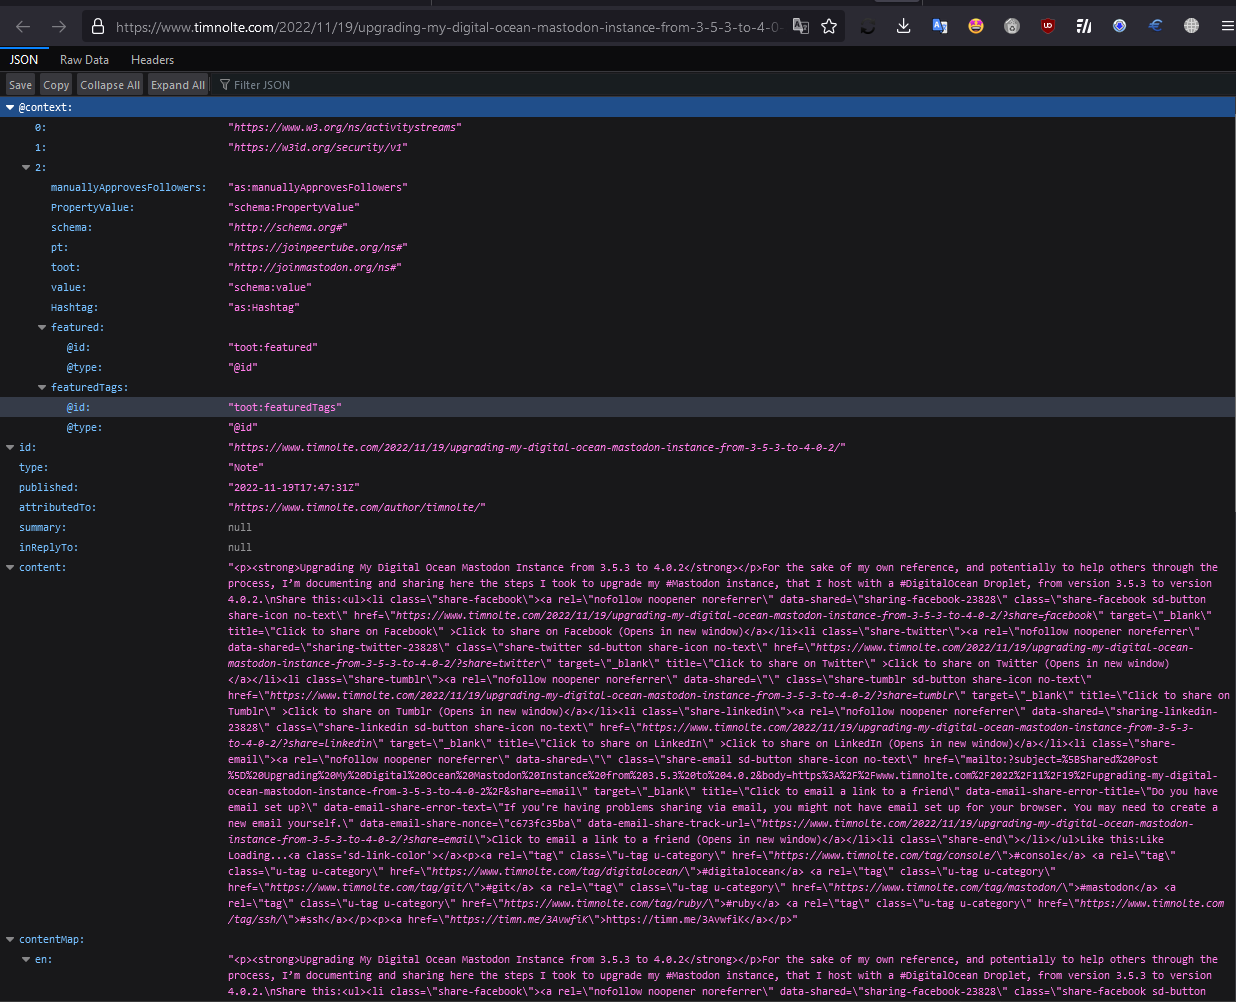The image size is (1236, 1002).
Task: Click the published timestamp value
Action: tap(294, 487)
